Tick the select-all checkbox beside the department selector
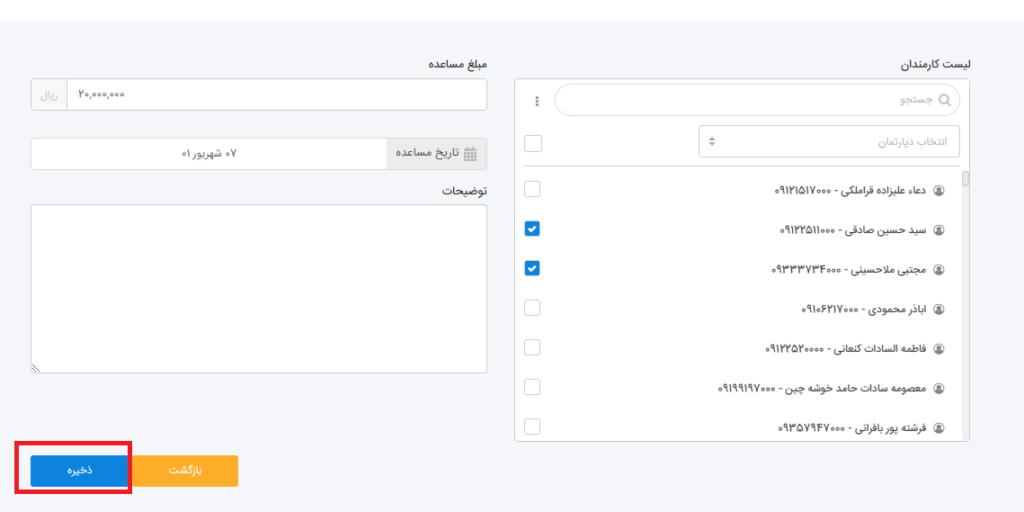 click(x=533, y=143)
